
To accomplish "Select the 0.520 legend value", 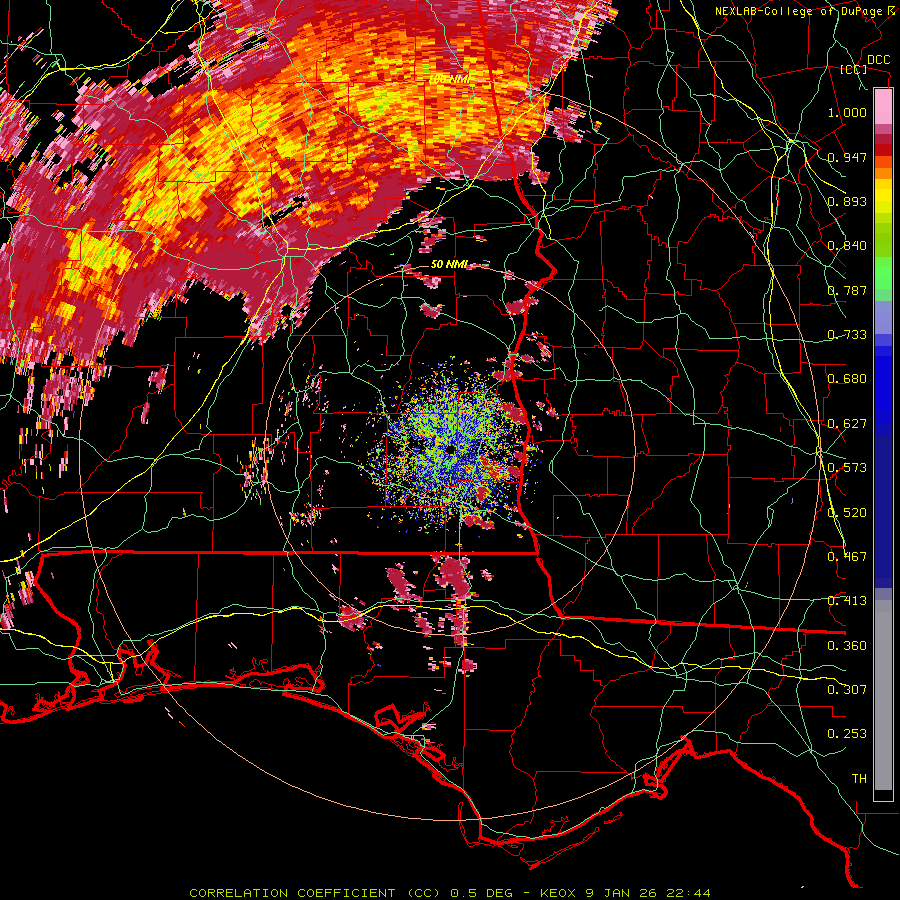I will 847,513.
